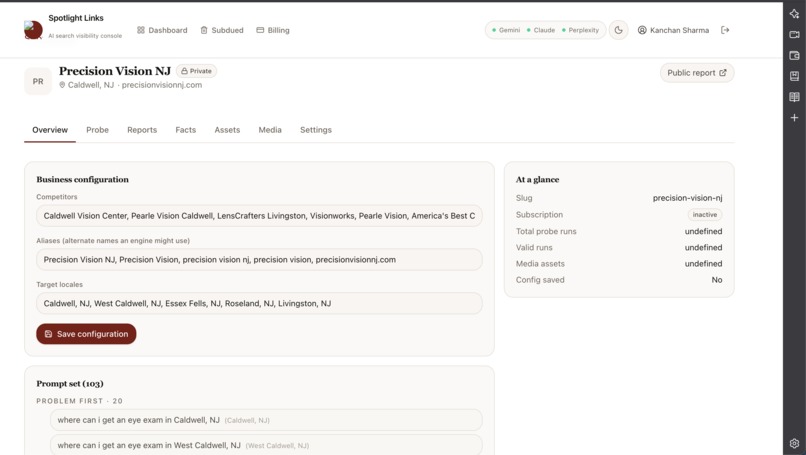Image resolution: width=806 pixels, height=455 pixels.
Task: Click the Claude engine status indicator
Action: (x=540, y=30)
